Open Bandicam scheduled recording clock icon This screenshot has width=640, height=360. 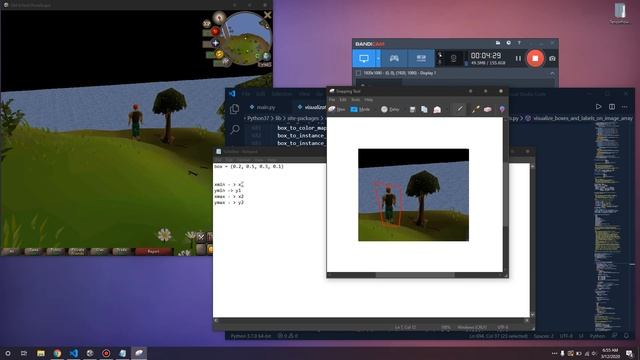509,43
